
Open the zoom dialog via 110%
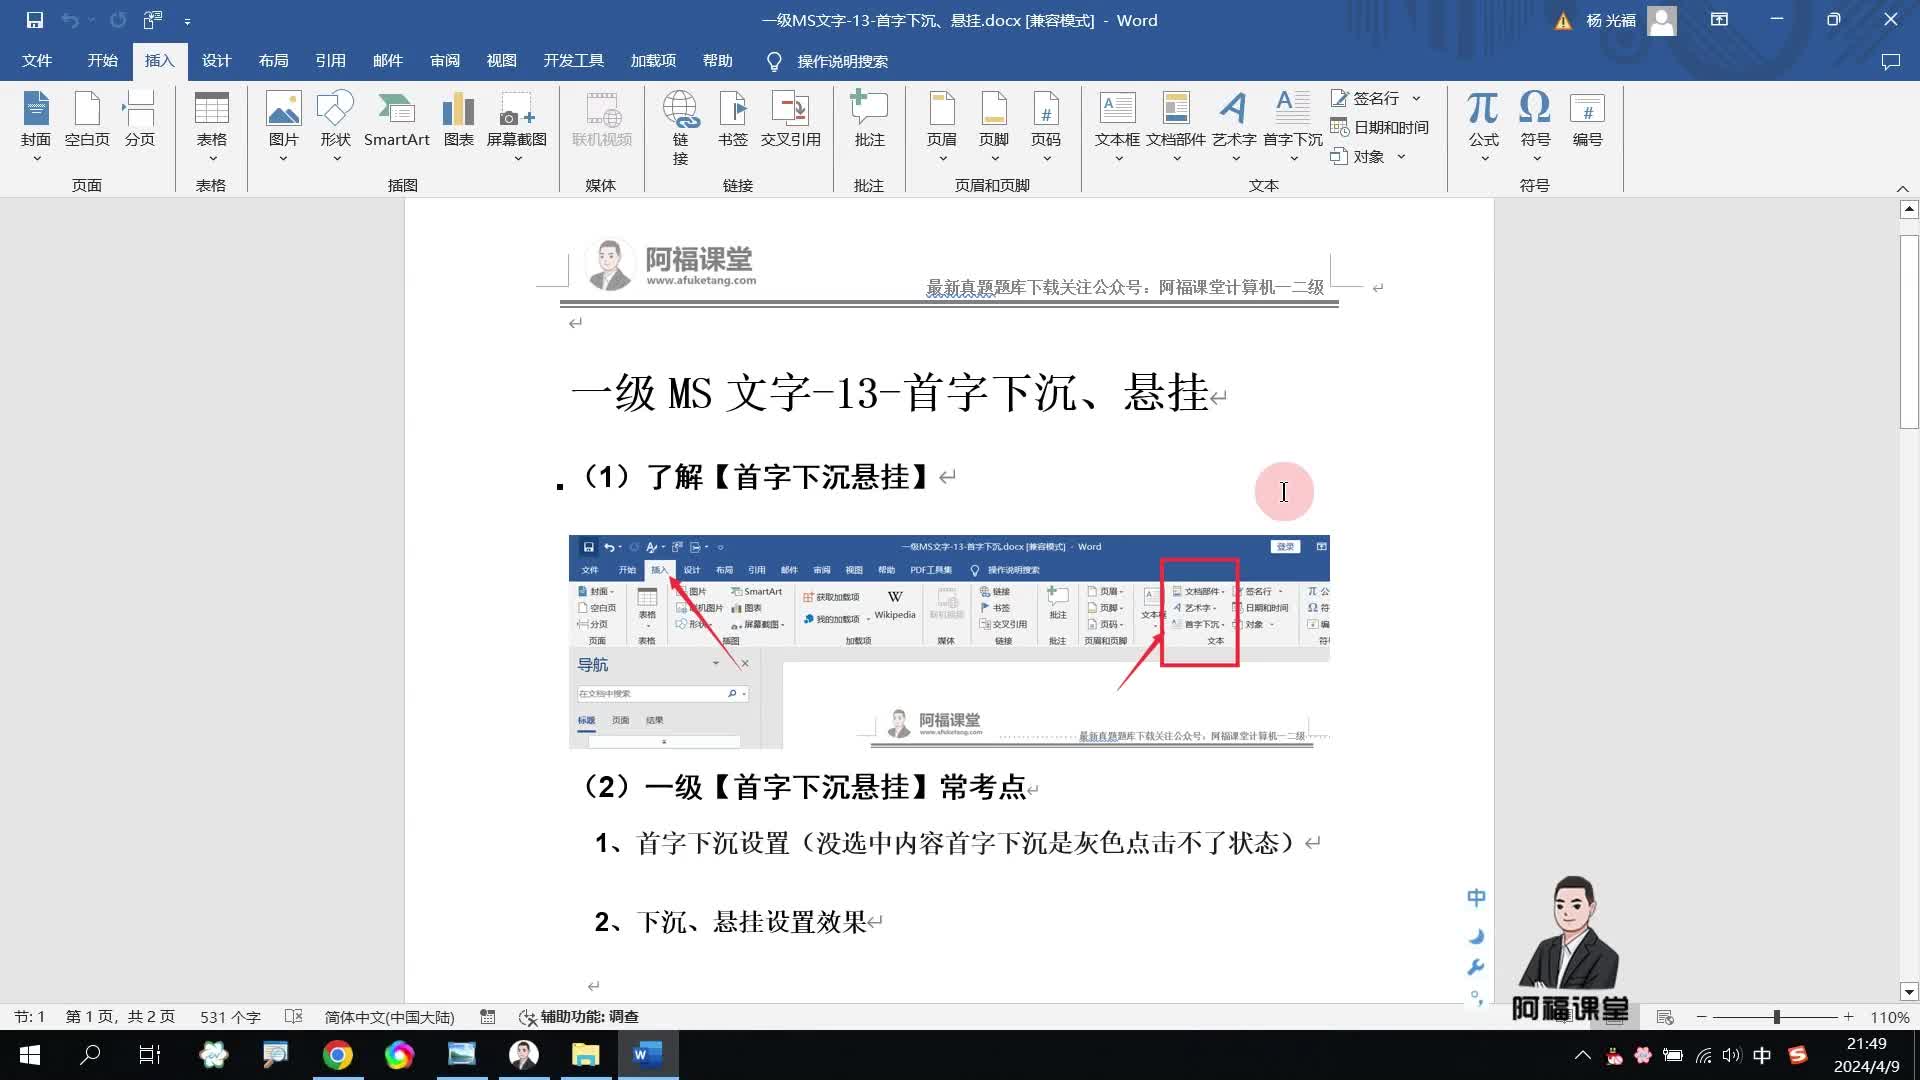click(x=1889, y=1017)
